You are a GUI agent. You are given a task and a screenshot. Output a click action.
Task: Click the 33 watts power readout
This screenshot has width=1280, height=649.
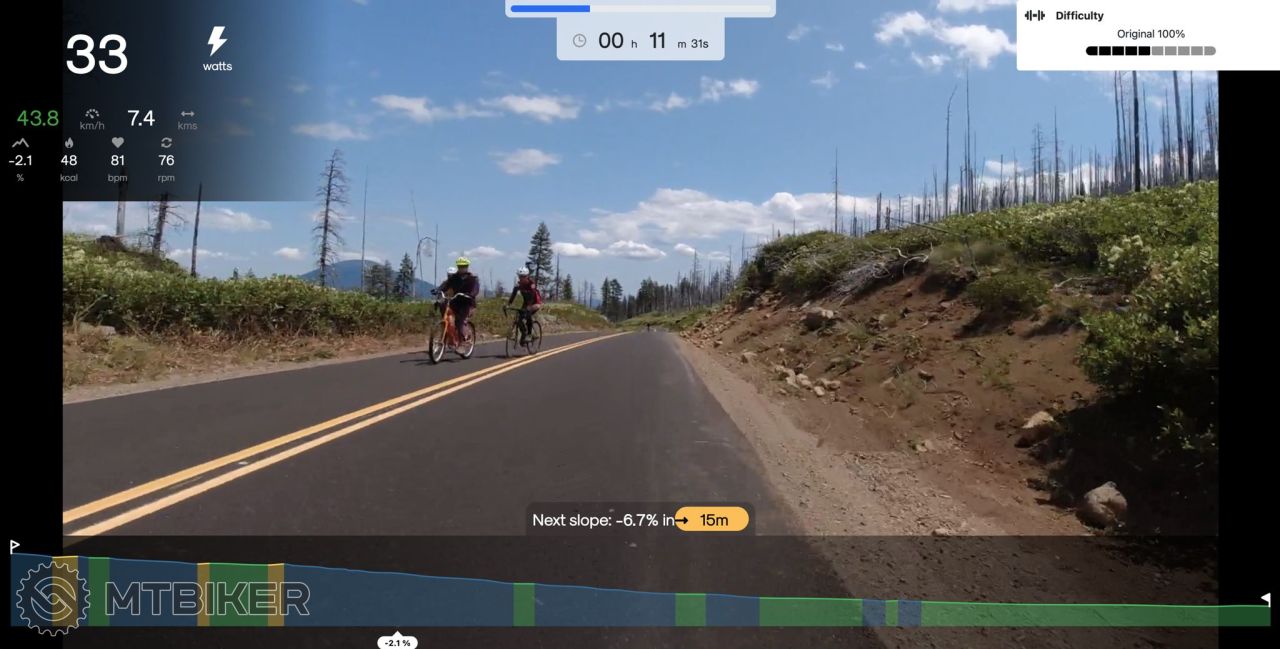click(x=97, y=55)
